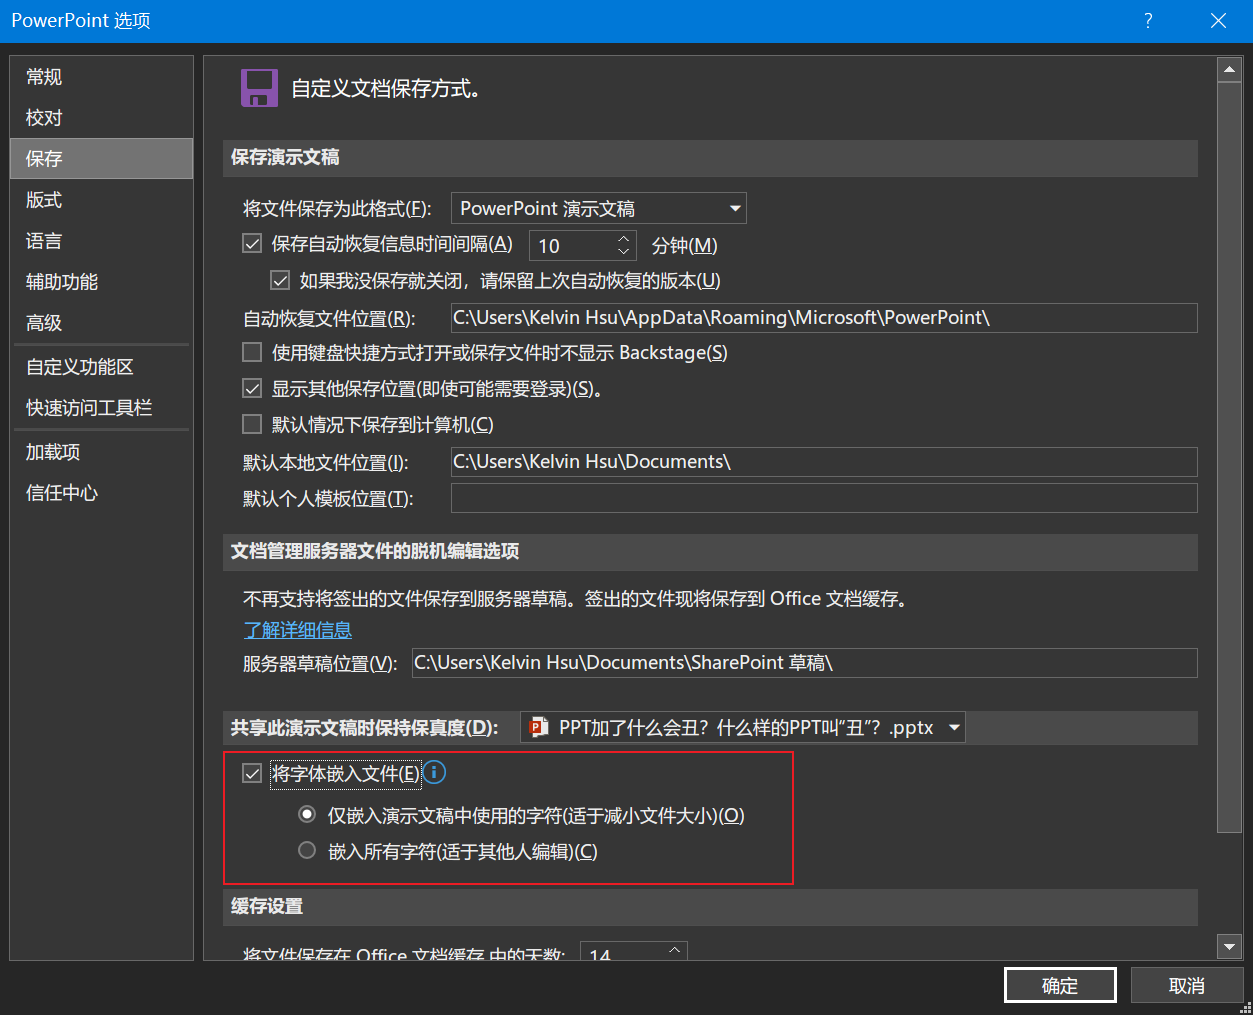Click the 缓存设置 section header

click(x=710, y=907)
